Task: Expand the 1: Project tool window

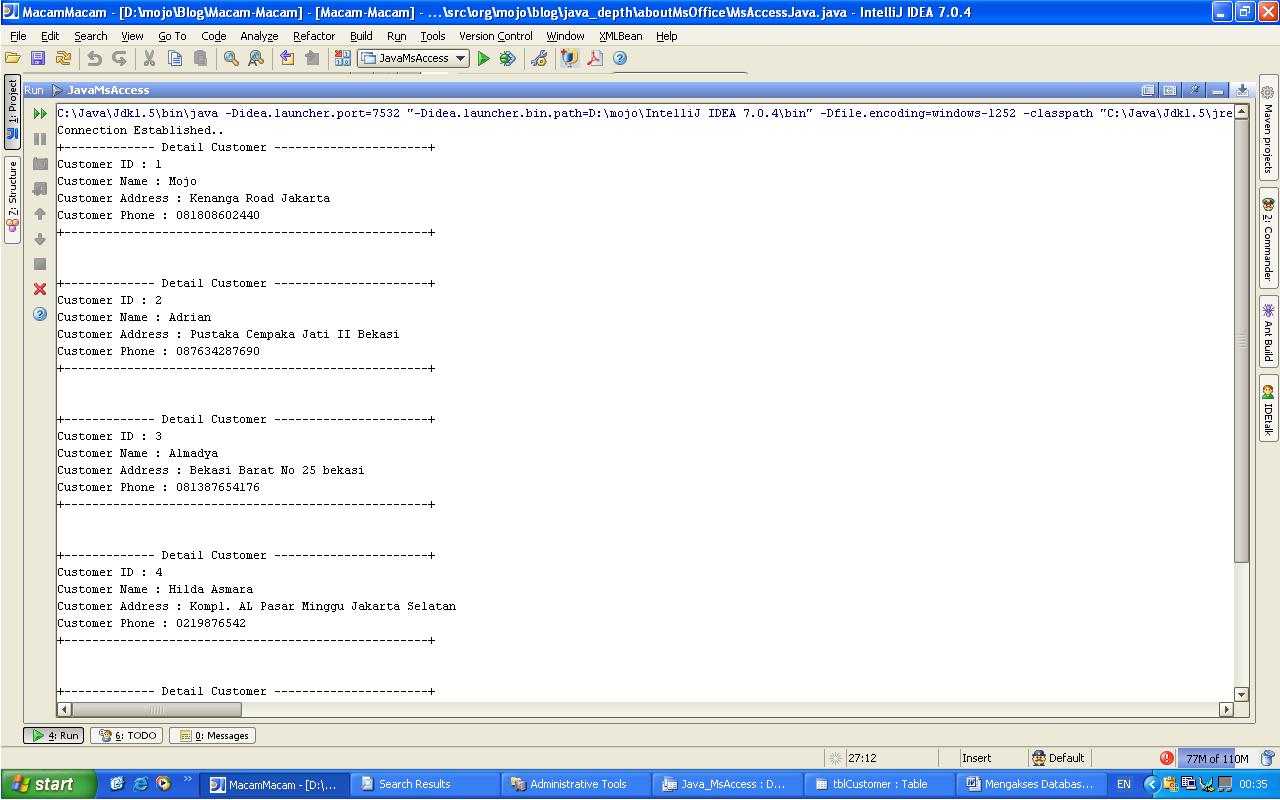Action: point(13,111)
